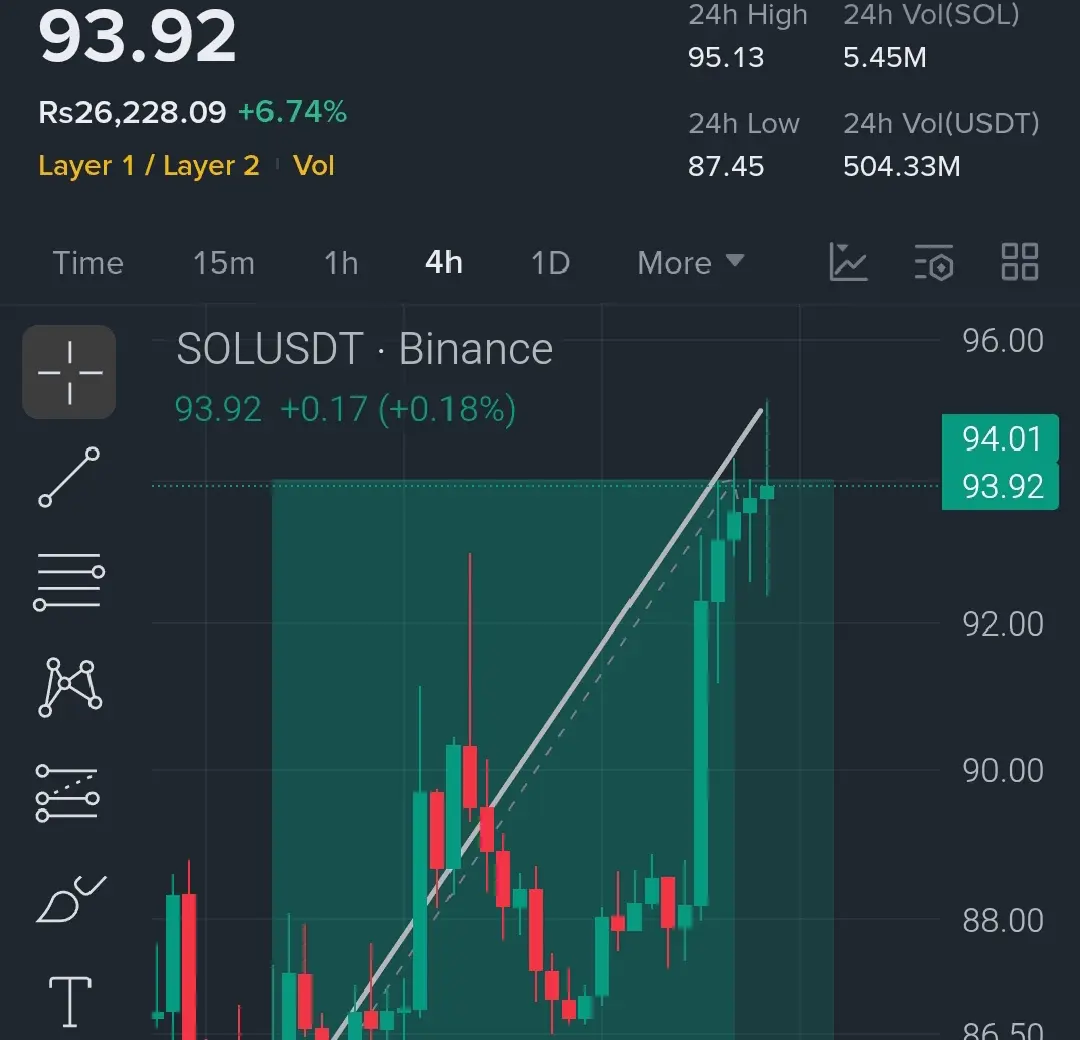Select the crosshair cursor tool
The image size is (1080, 1040).
point(69,372)
